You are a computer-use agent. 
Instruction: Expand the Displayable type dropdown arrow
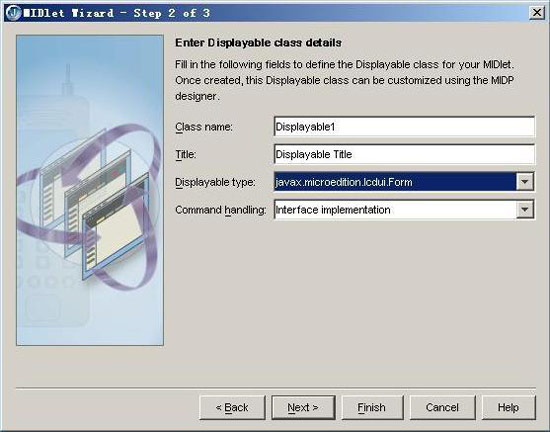(525, 182)
